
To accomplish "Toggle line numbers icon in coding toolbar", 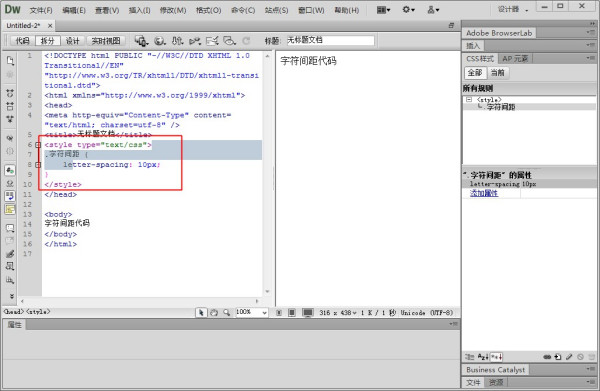I will click(10, 170).
